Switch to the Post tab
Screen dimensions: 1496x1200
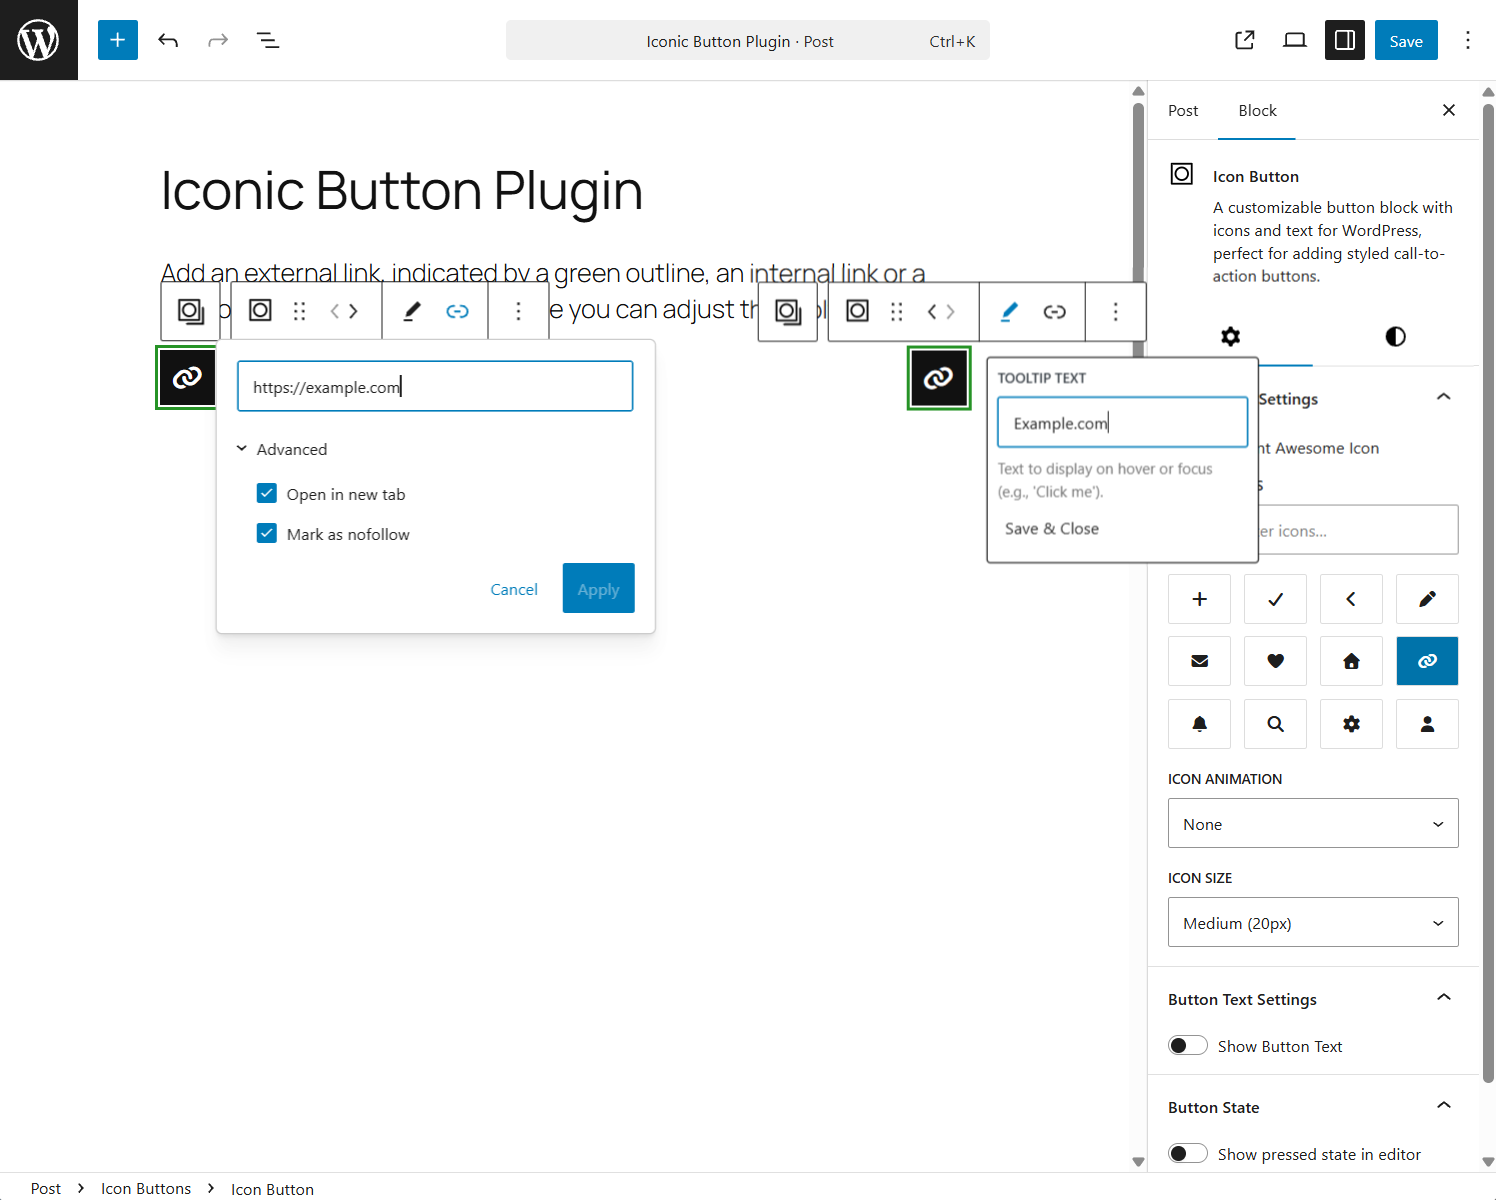point(1183,110)
